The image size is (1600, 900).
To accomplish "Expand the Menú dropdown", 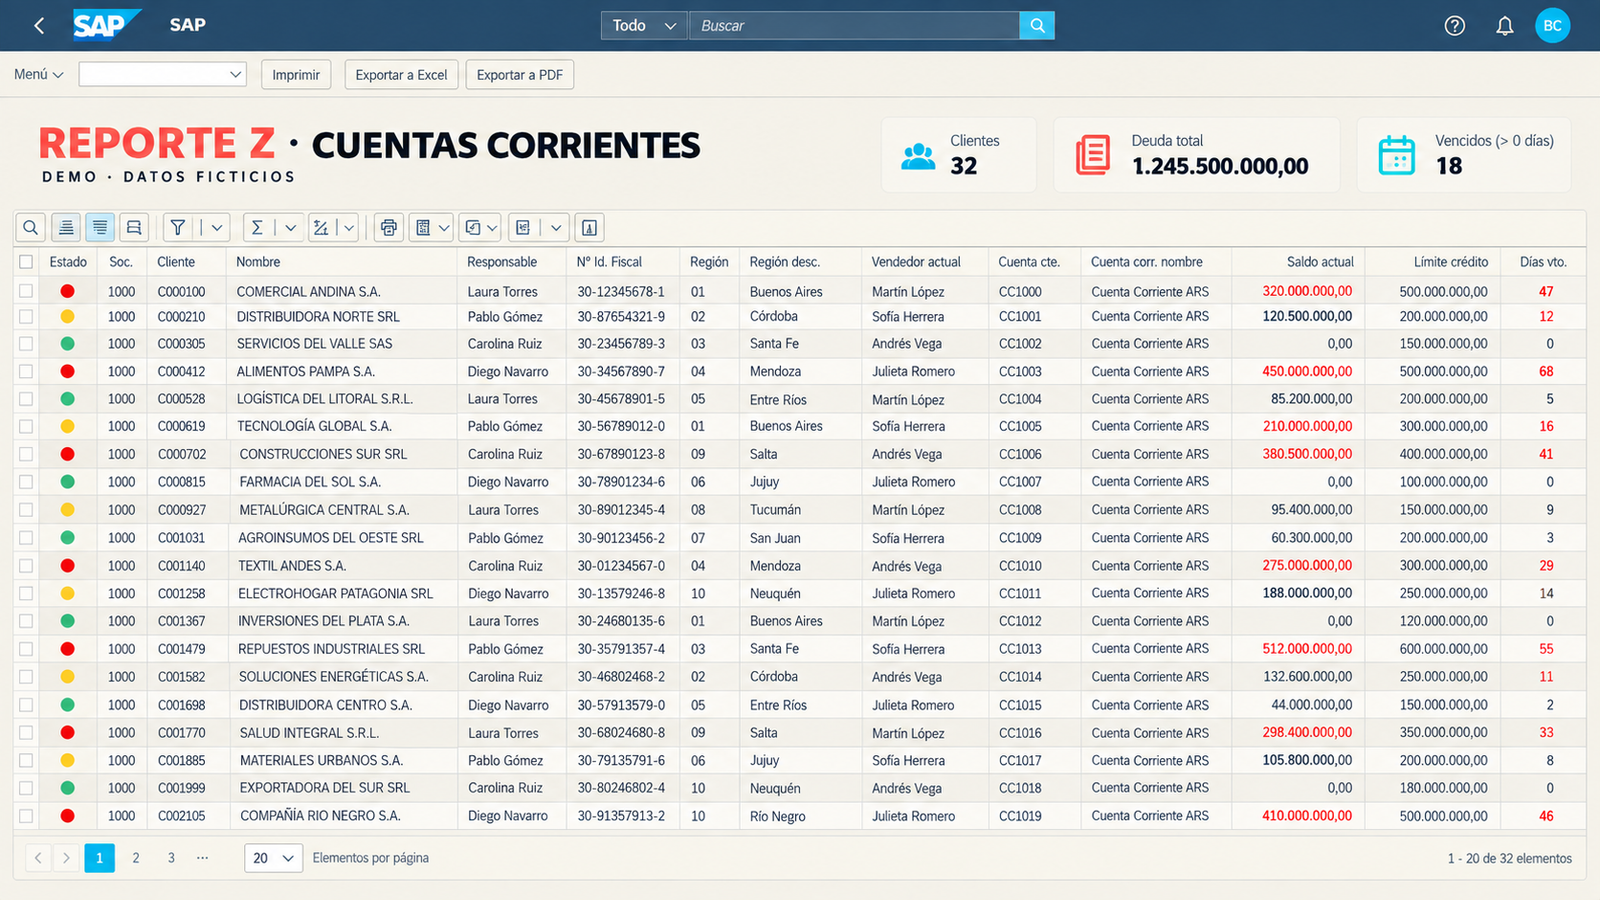I will point(39,75).
